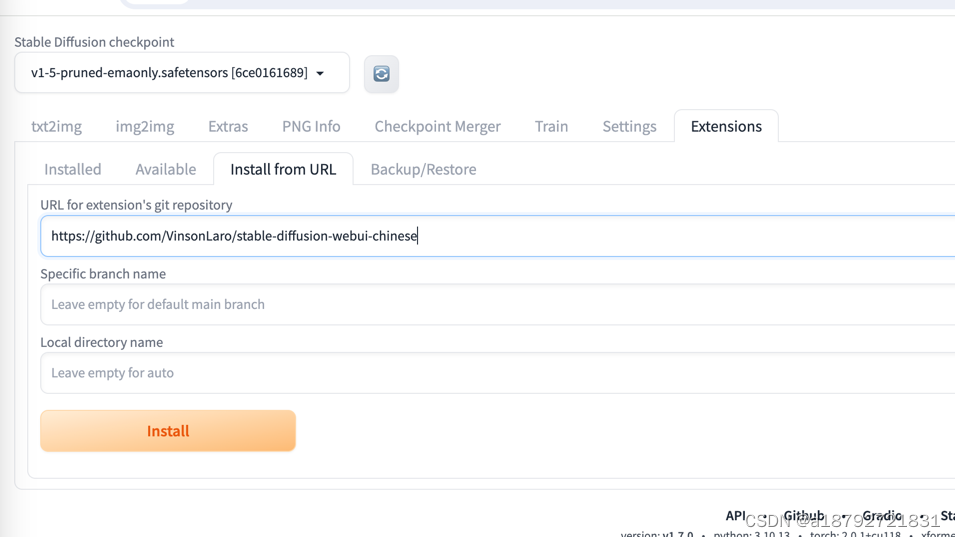Focus the Specific branch name field
The width and height of the screenshot is (955, 537).
[x=498, y=304]
